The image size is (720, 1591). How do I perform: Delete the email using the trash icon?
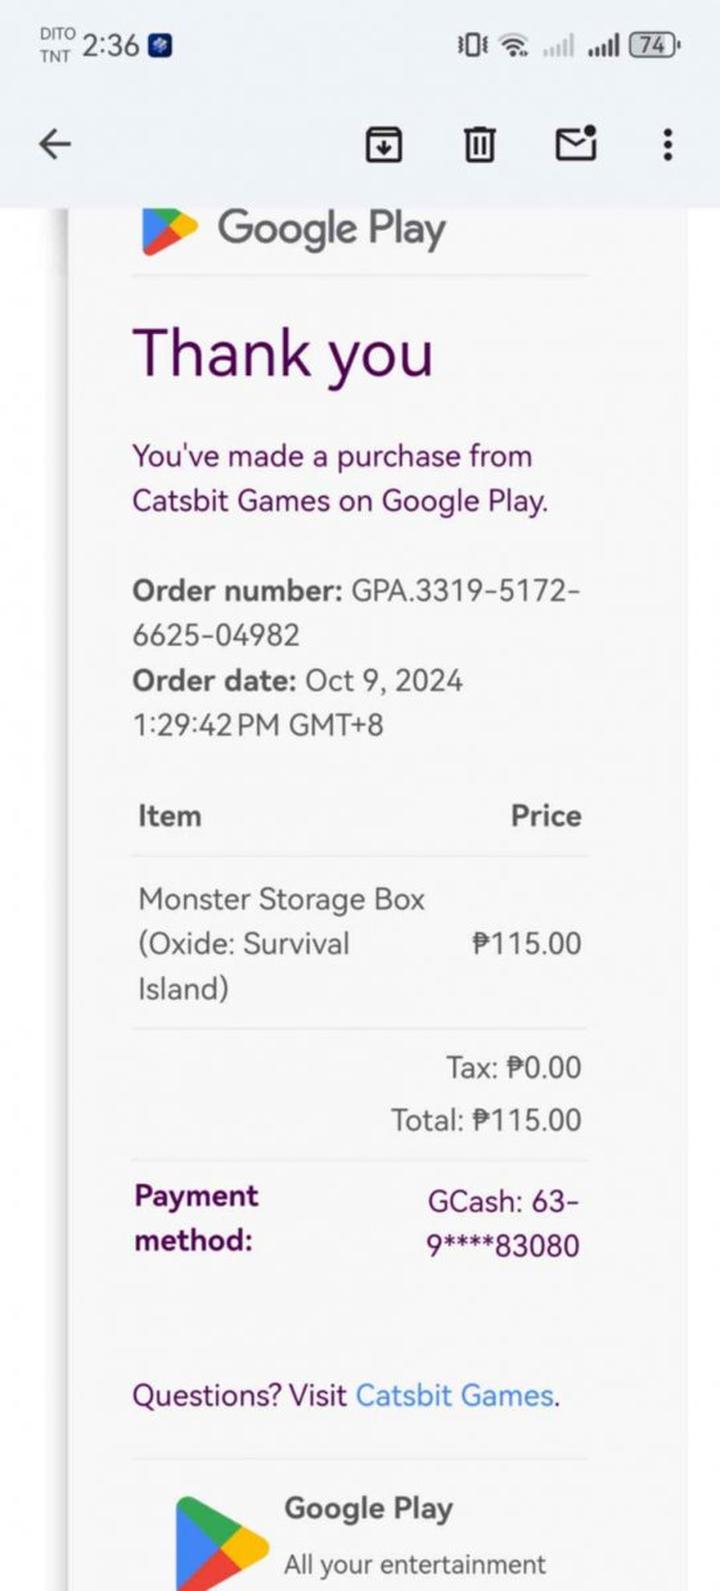[x=479, y=145]
